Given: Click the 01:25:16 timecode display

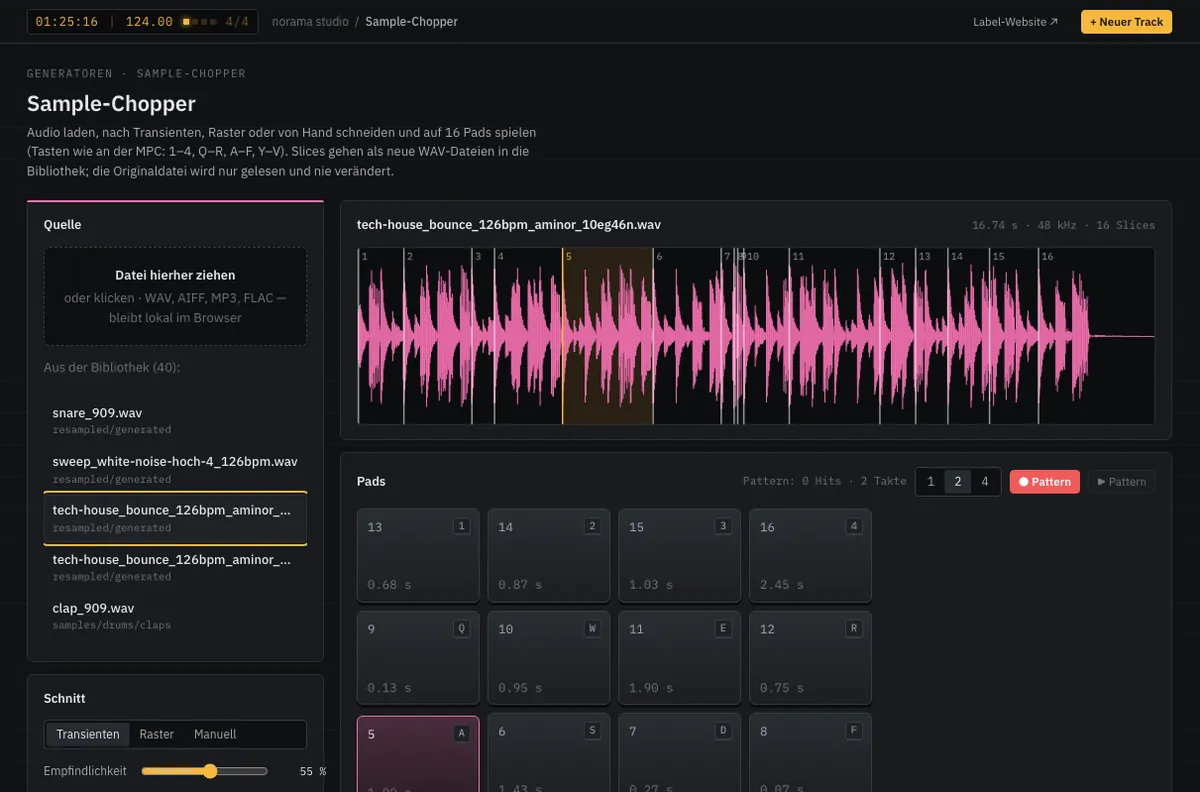Looking at the screenshot, I should 67,22.
